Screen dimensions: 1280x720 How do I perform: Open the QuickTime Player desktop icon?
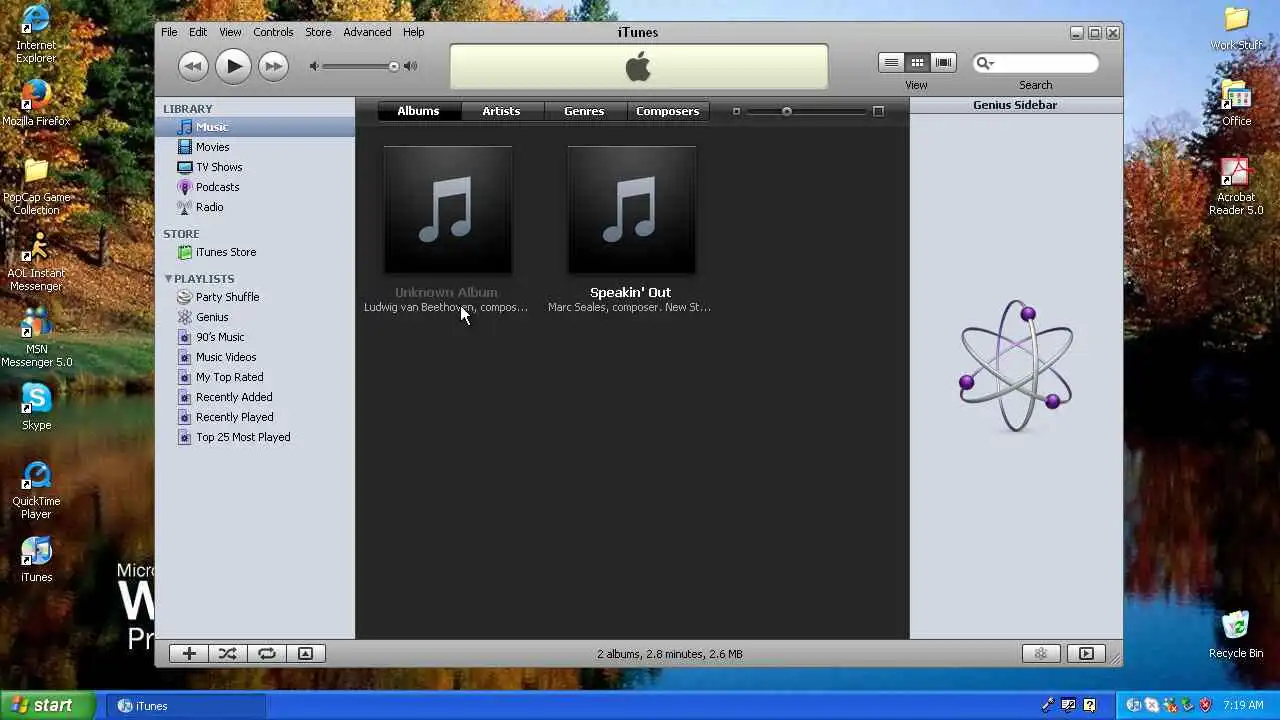click(x=36, y=490)
